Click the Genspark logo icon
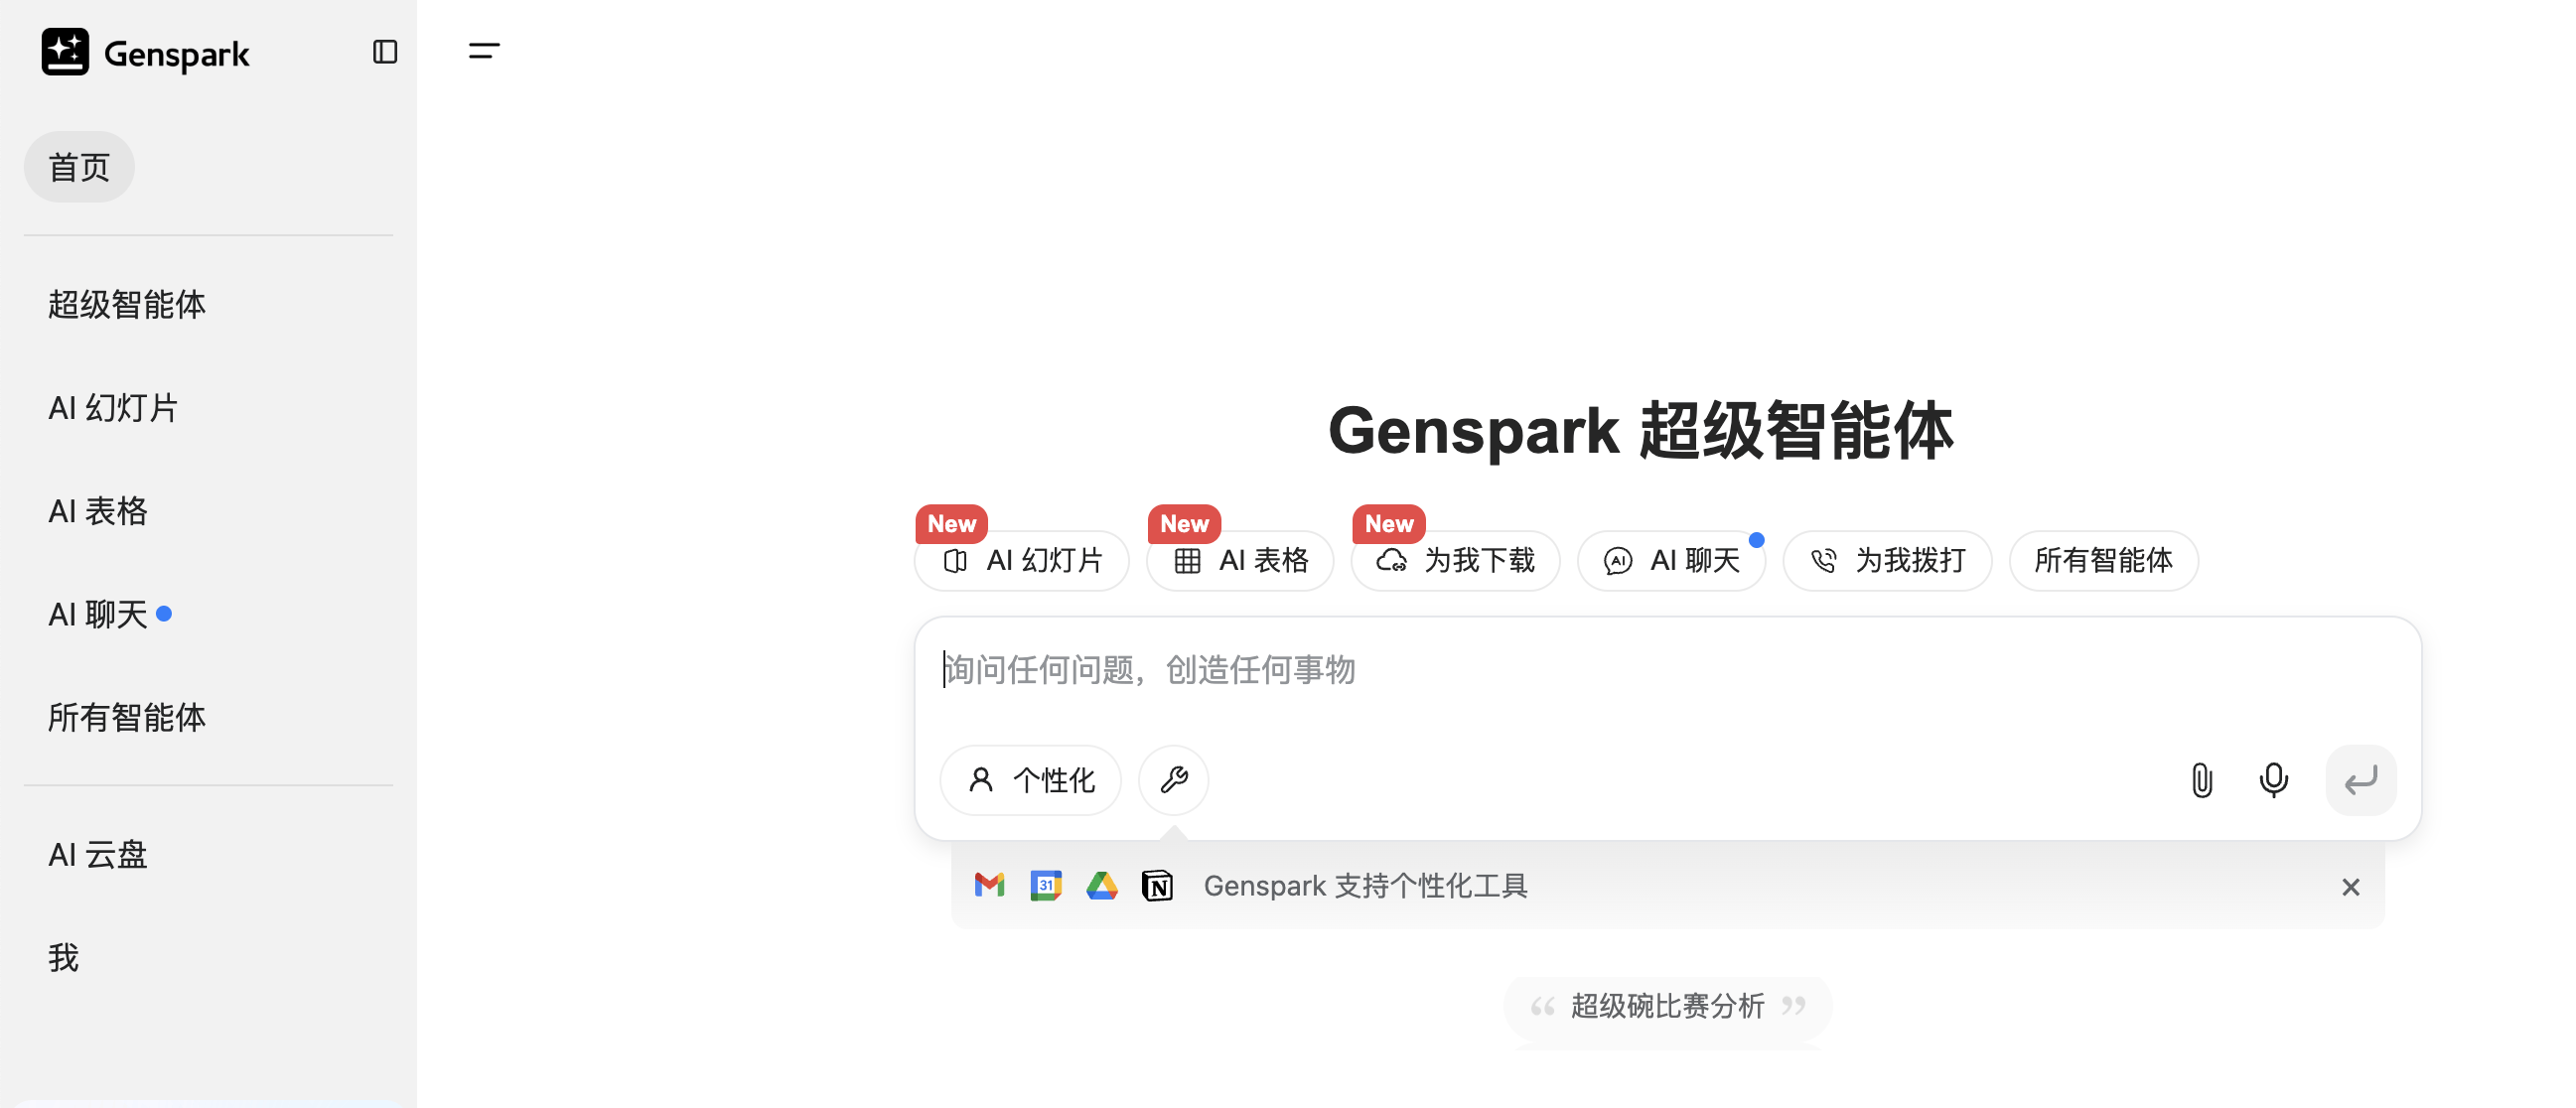This screenshot has height=1108, width=2576. point(65,52)
